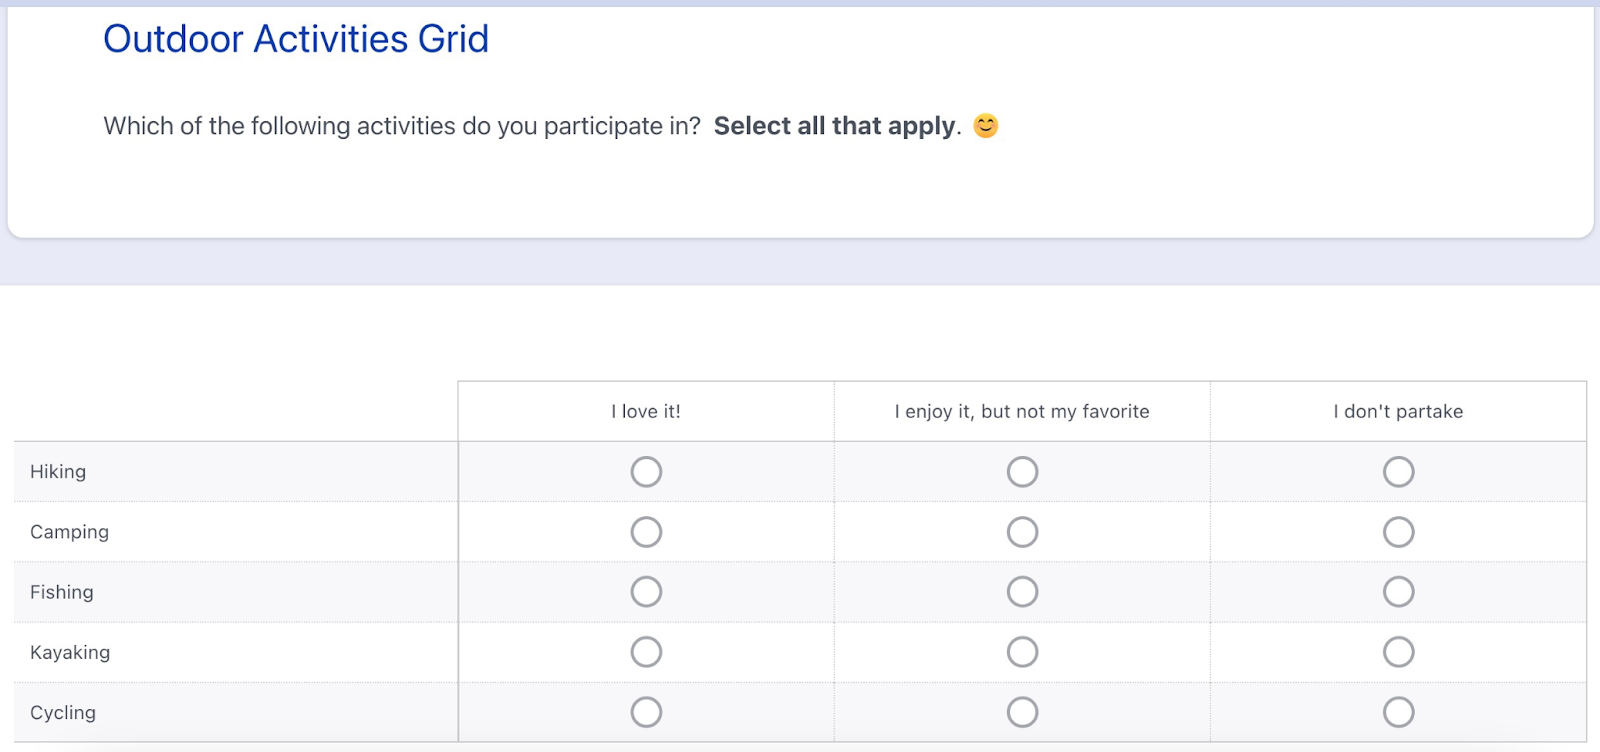Click the 'I don't partake' column header
Screen dimensions: 1600x752
(1398, 411)
